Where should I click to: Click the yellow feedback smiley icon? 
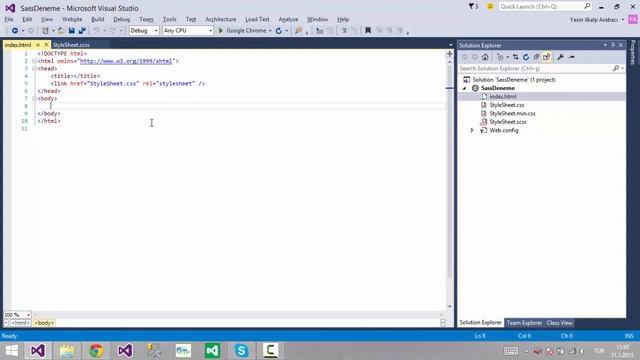click(x=490, y=7)
